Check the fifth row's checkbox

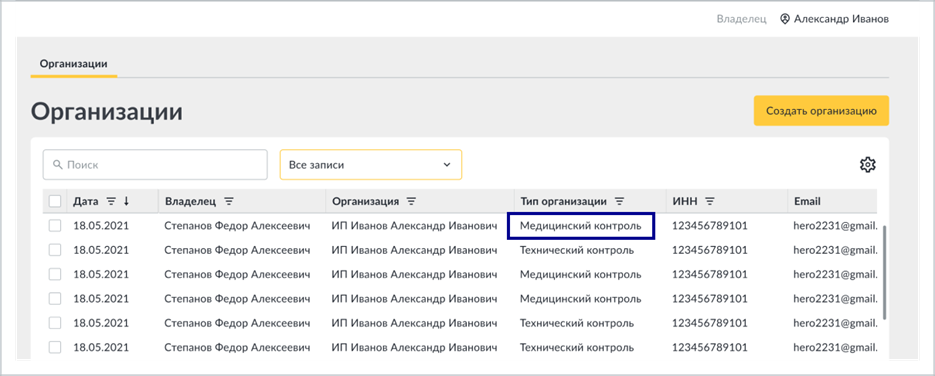[x=55, y=323]
